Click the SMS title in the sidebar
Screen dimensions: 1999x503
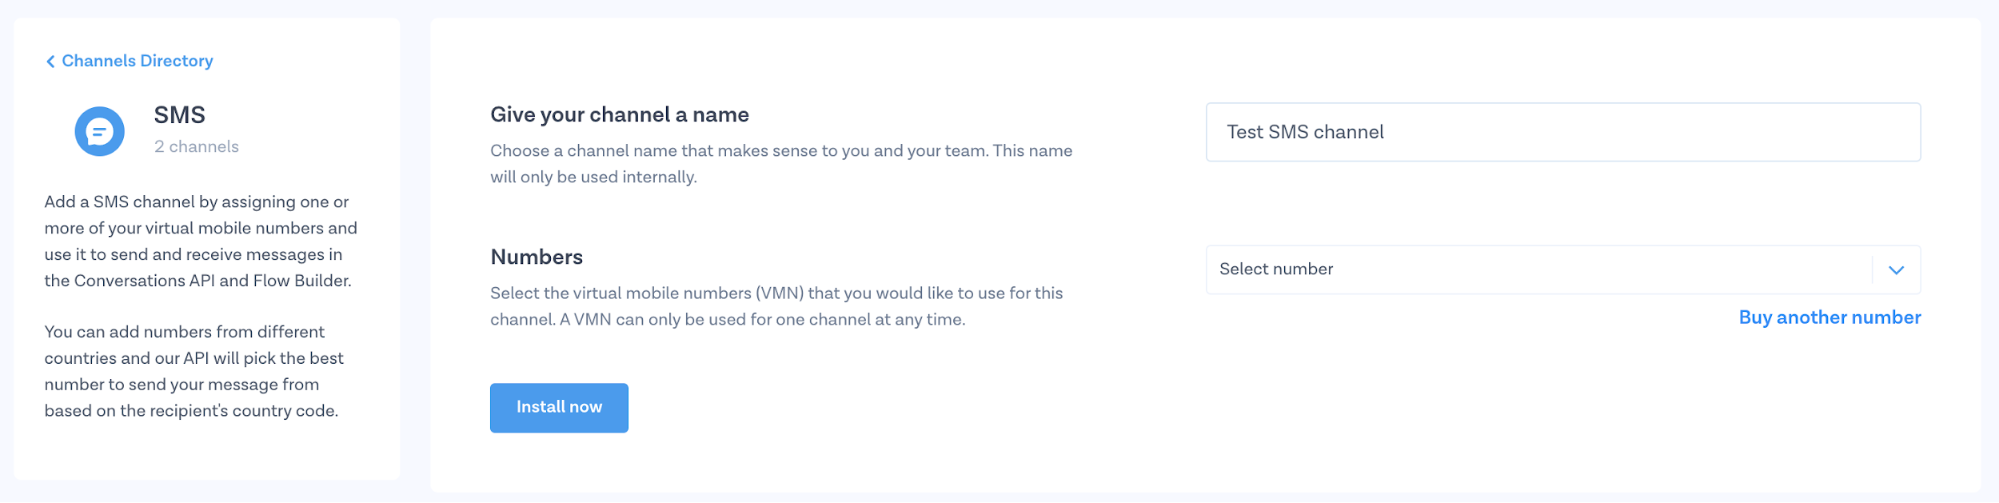(179, 115)
